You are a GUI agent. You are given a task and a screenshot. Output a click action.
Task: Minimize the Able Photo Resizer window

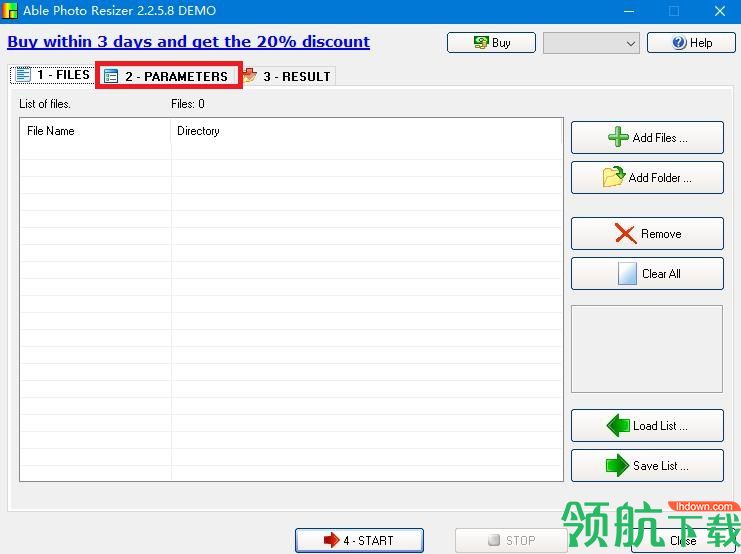629,11
